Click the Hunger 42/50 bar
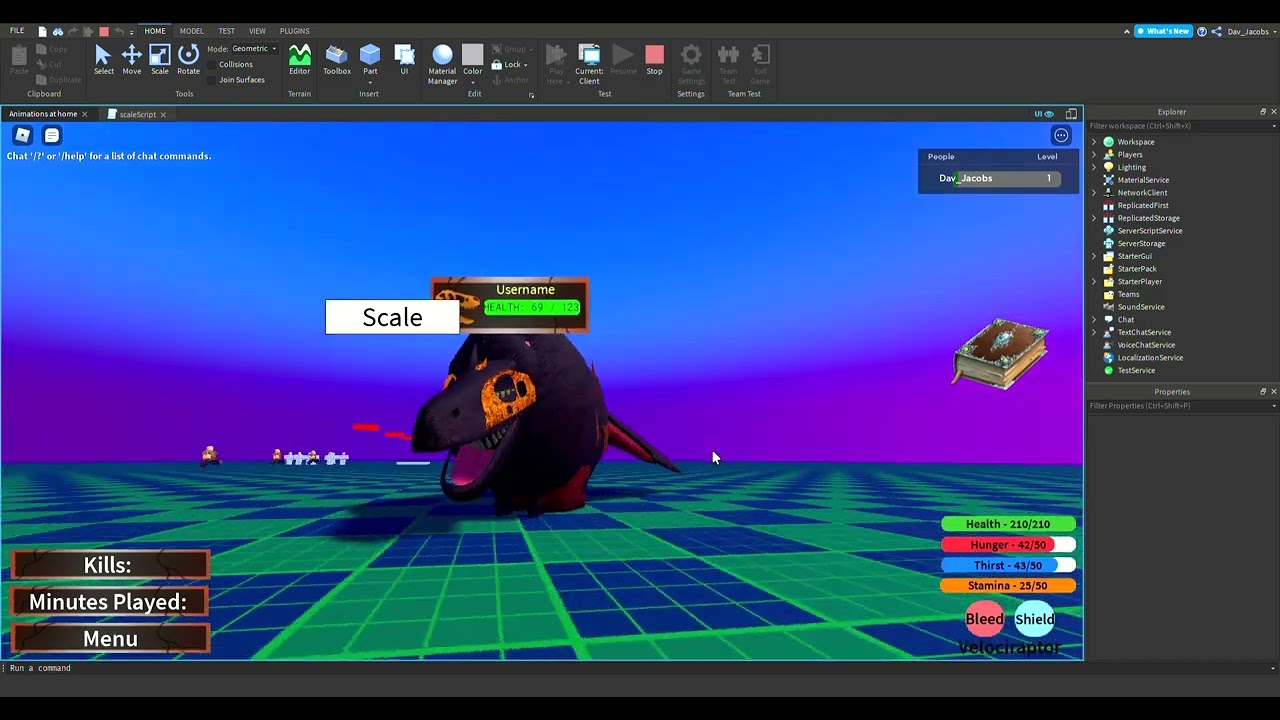 tap(1008, 545)
